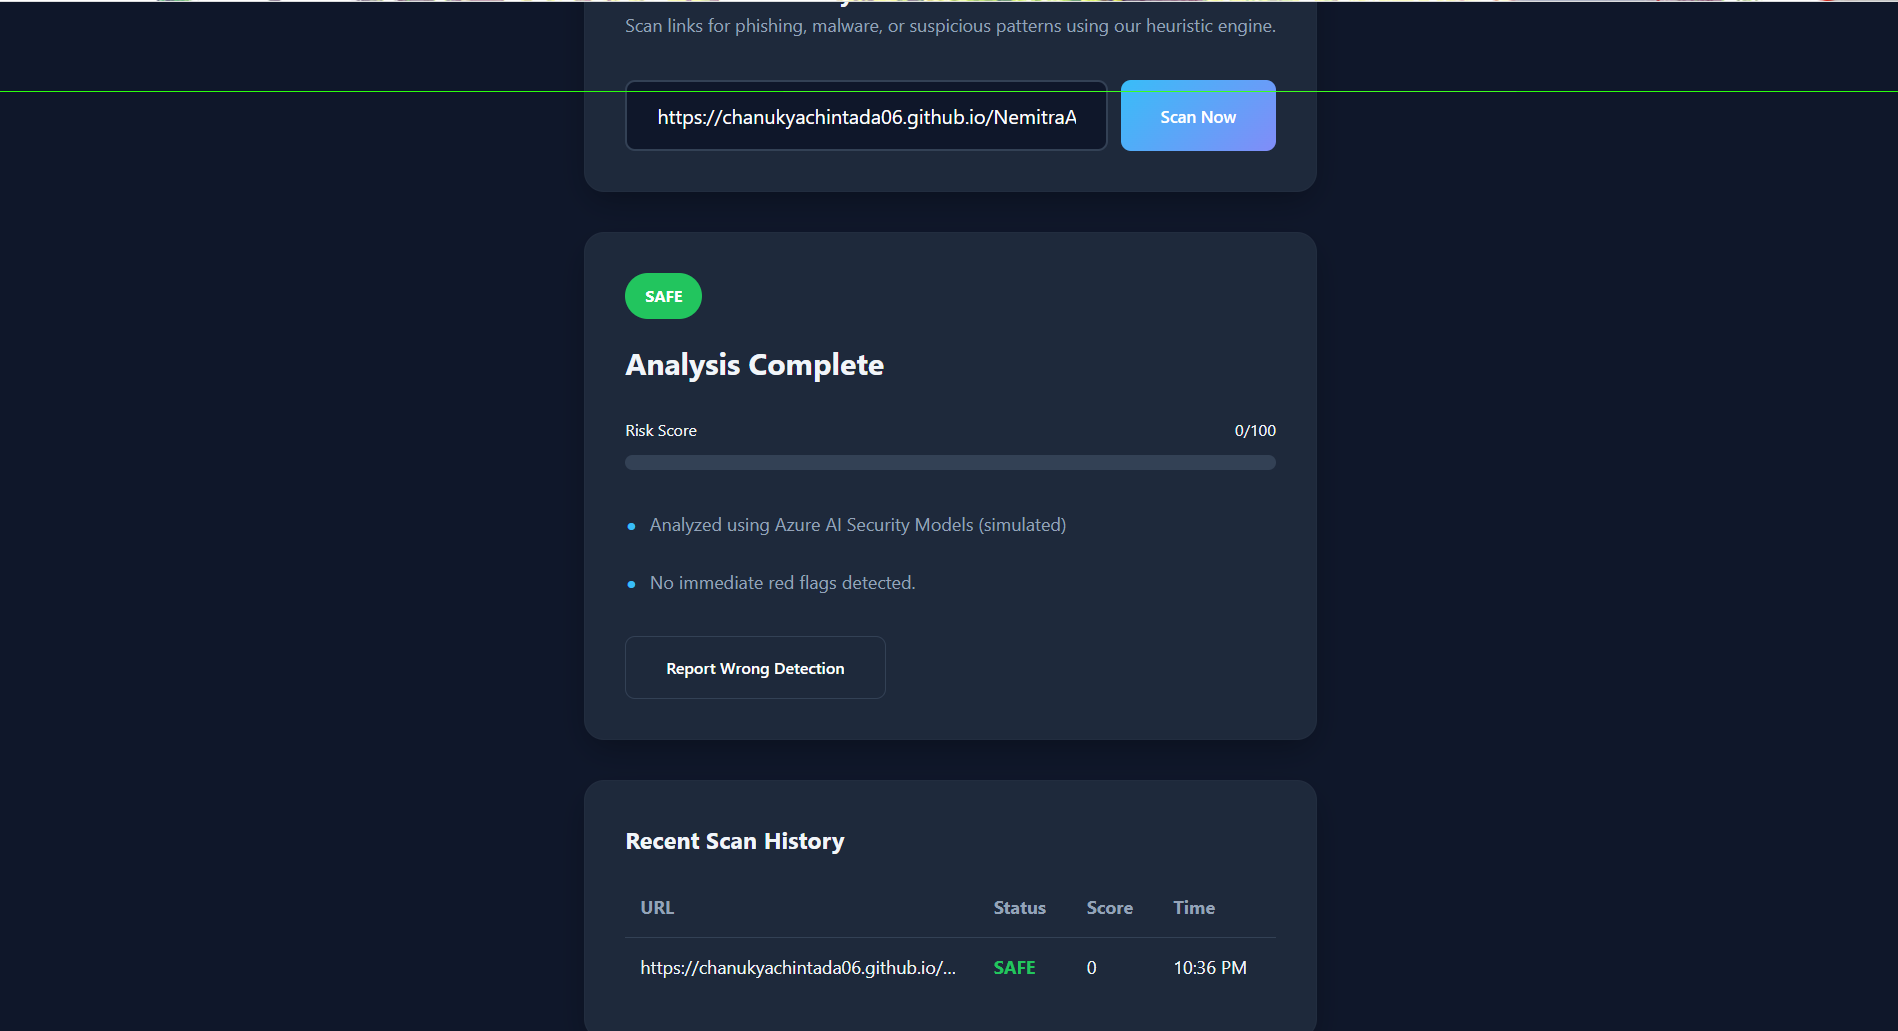
Task: Click the 0/100 risk score value
Action: 1254,430
